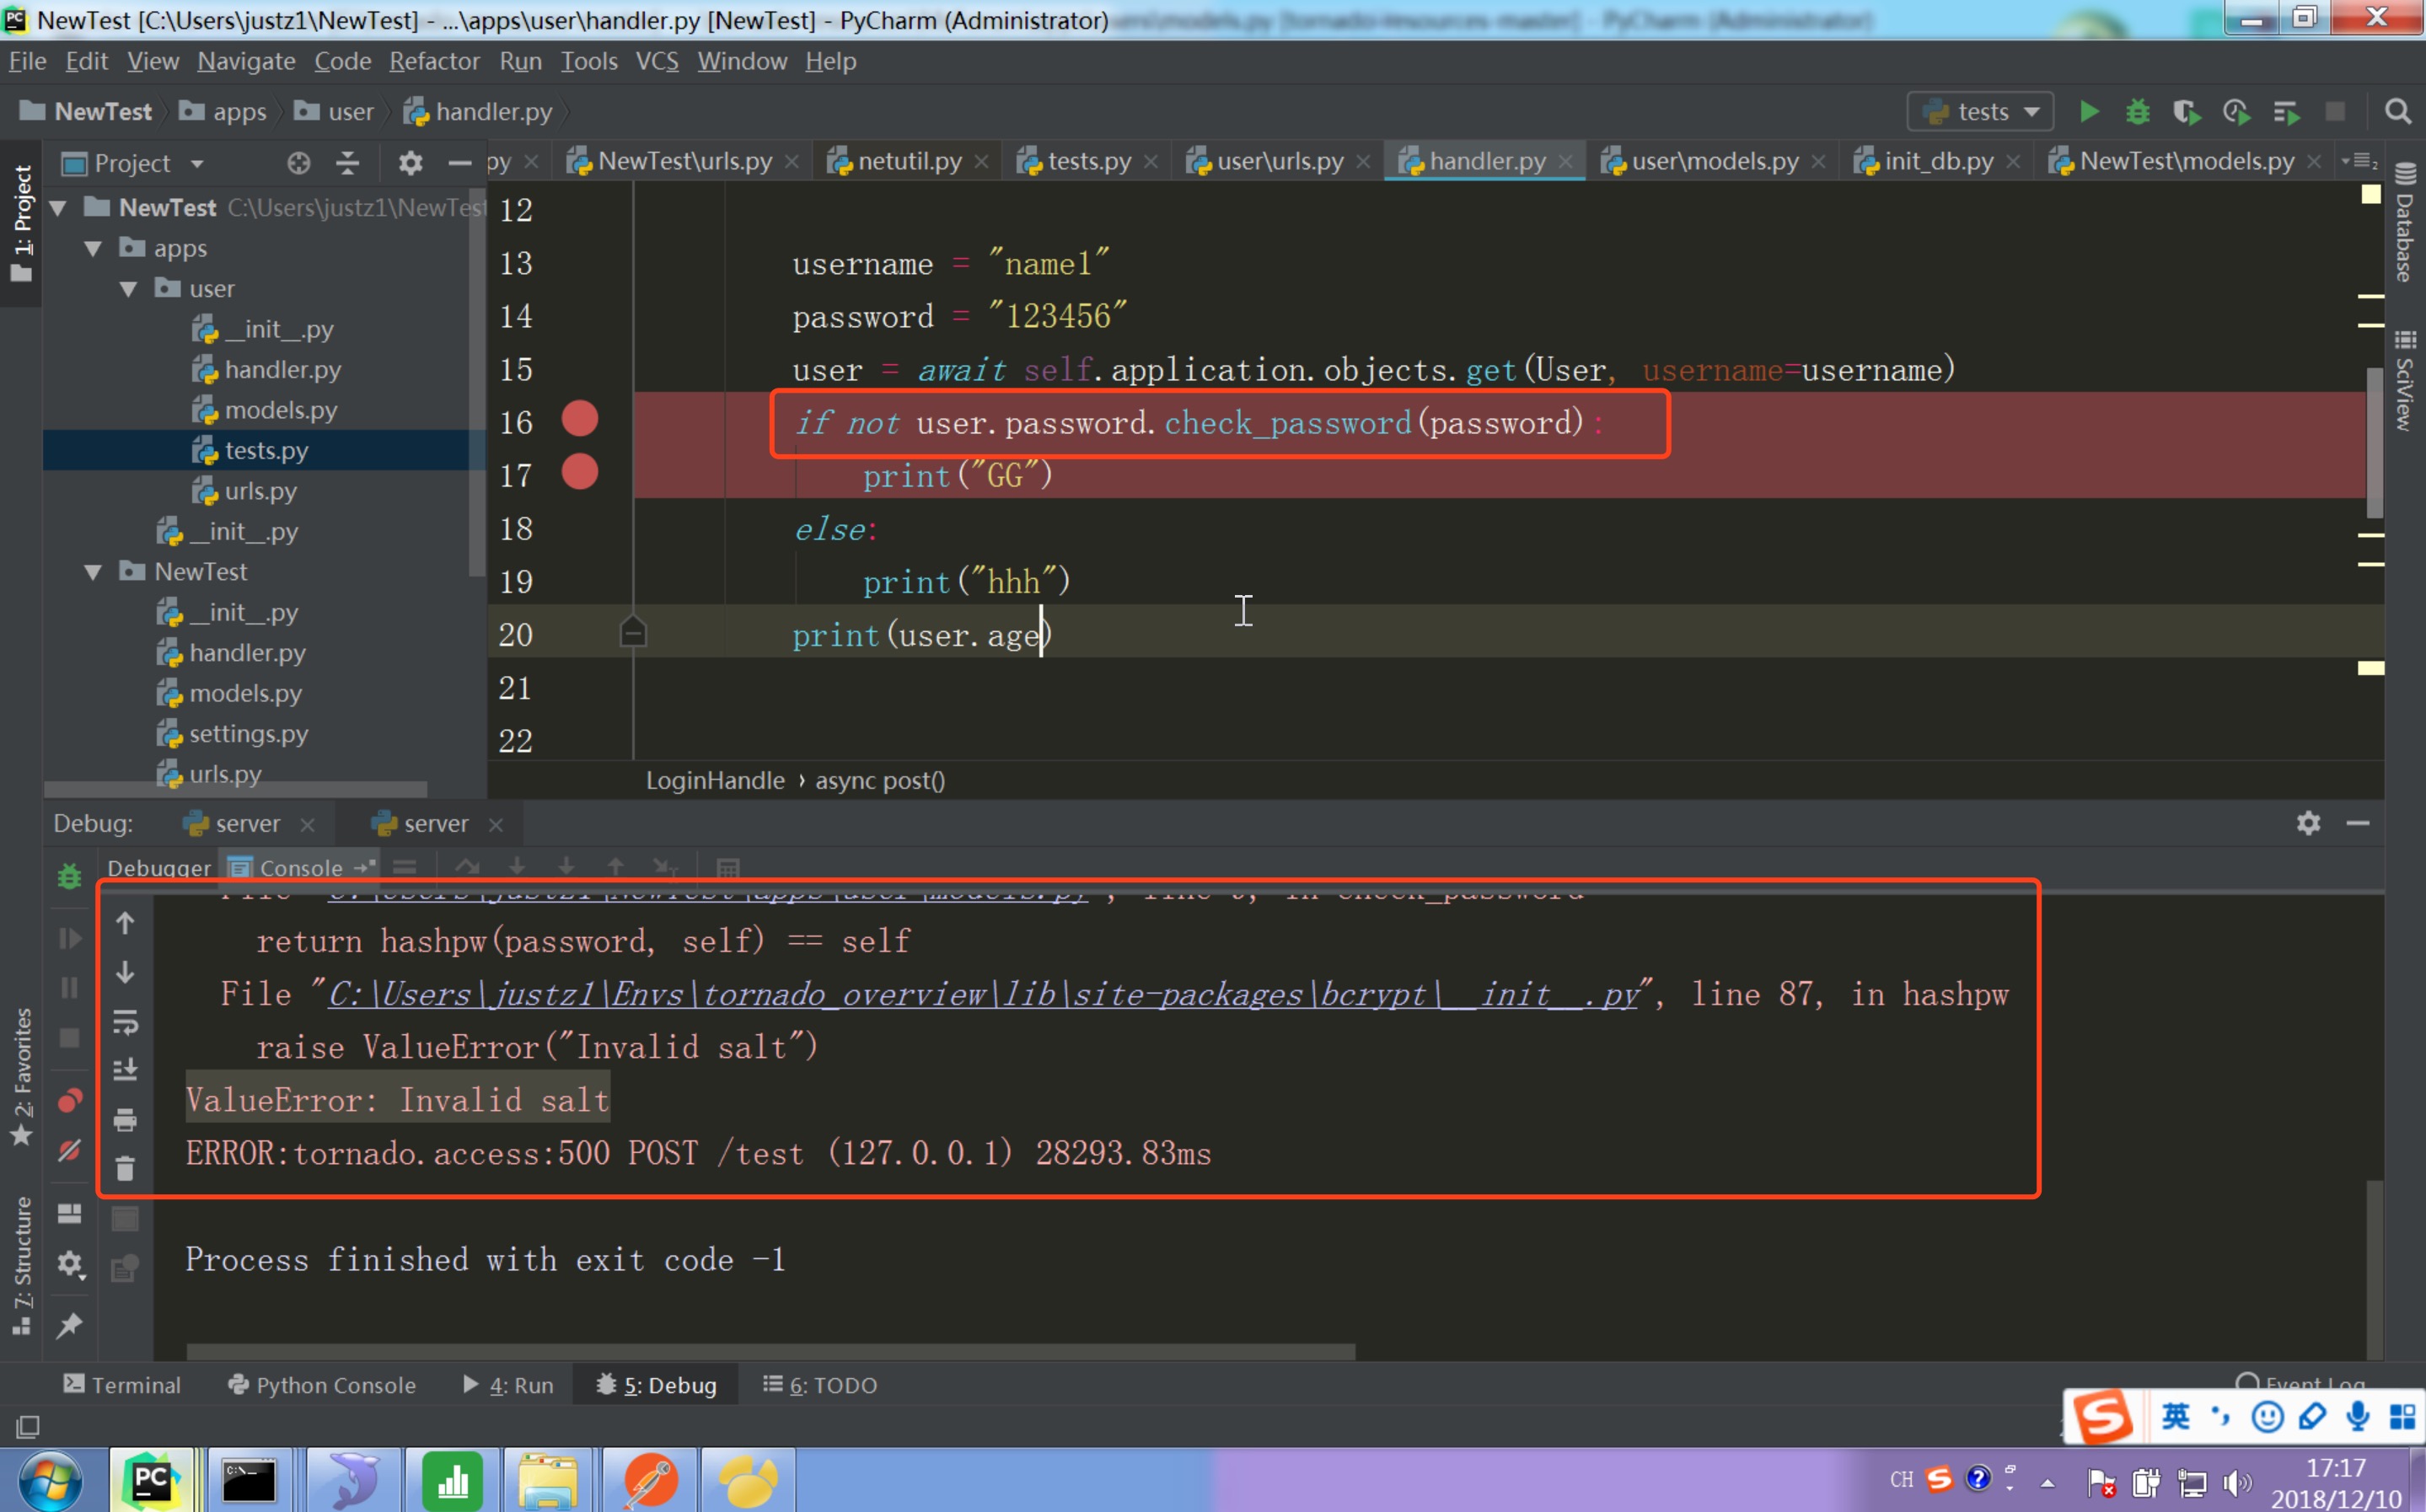This screenshot has width=2426, height=1512.
Task: Click the green Run button in toolbar
Action: coord(2088,112)
